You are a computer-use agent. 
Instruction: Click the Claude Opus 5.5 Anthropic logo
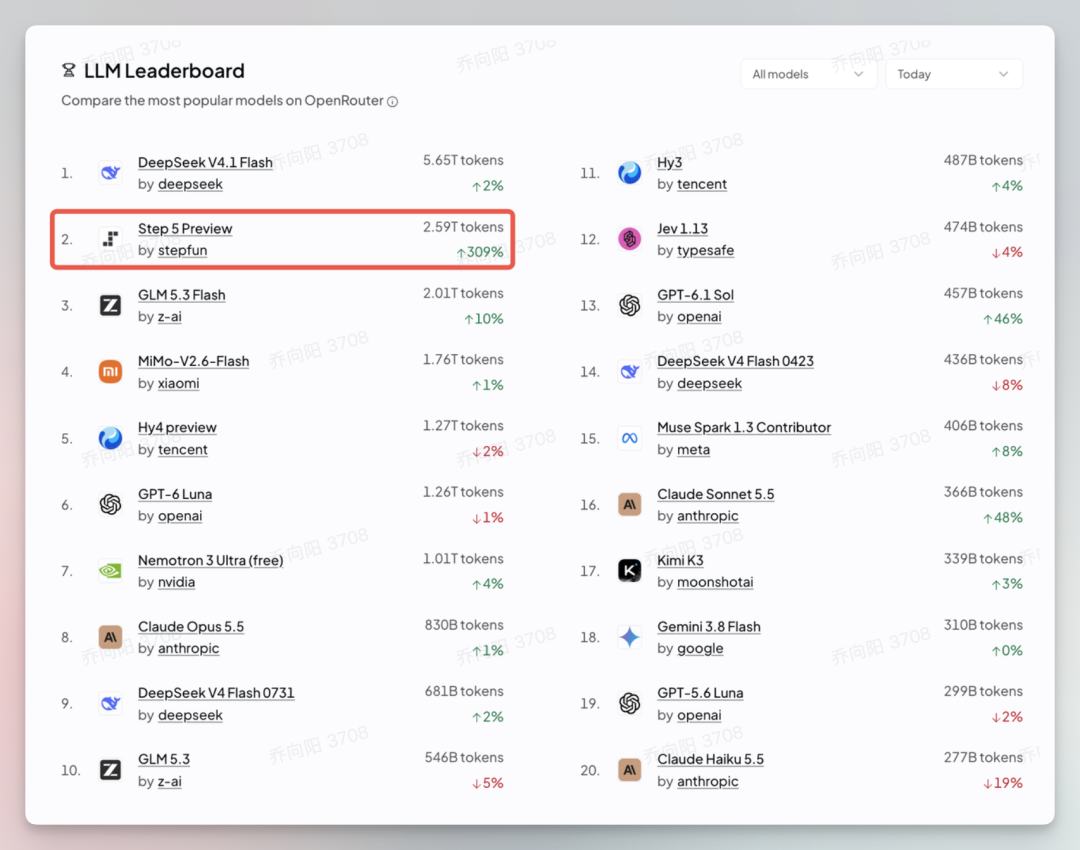110,637
